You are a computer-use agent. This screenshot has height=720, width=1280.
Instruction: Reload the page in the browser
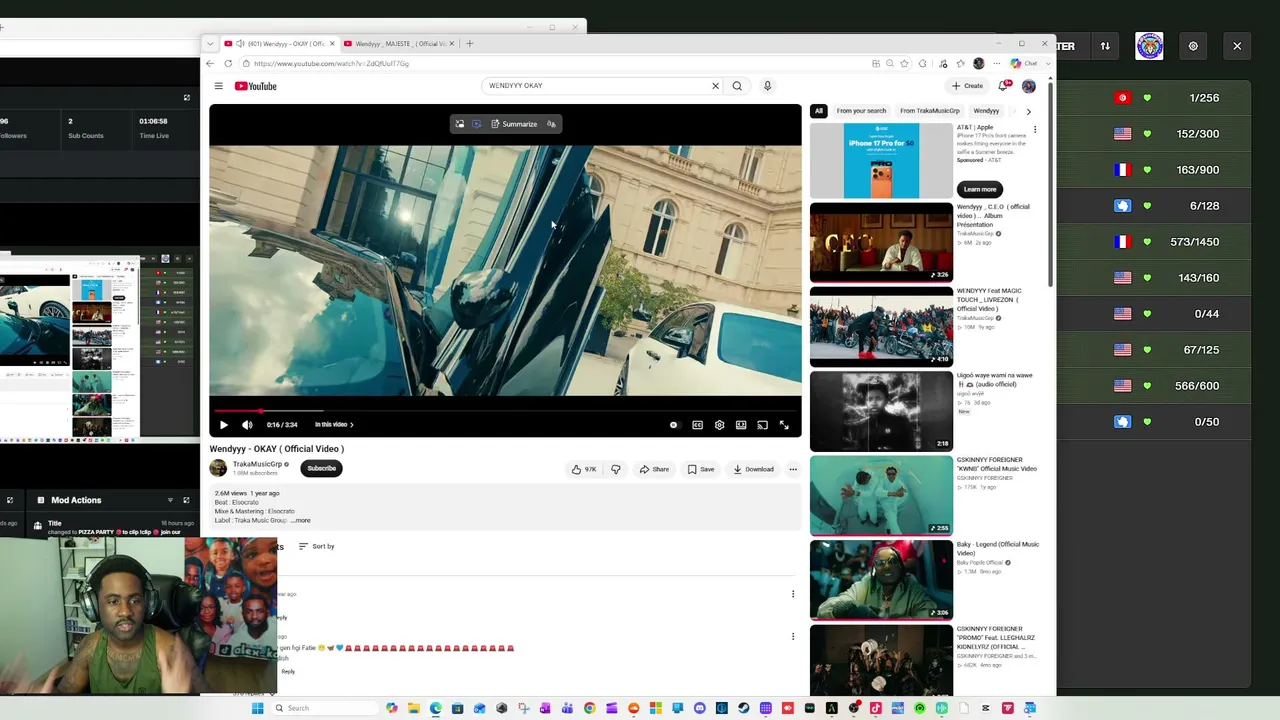click(228, 63)
